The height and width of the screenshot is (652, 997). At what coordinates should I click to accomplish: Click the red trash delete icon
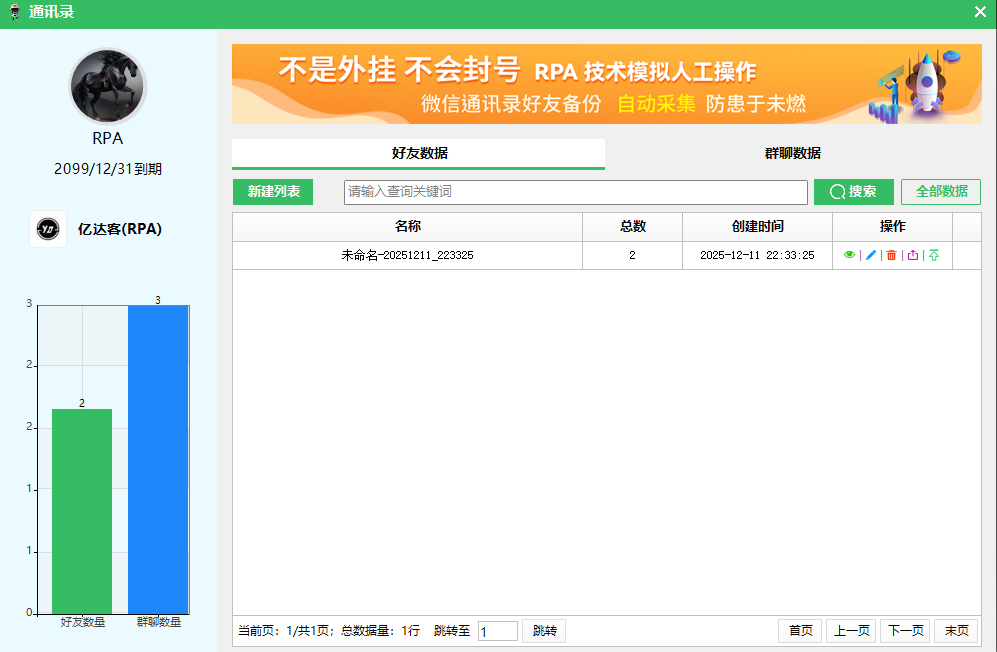891,255
